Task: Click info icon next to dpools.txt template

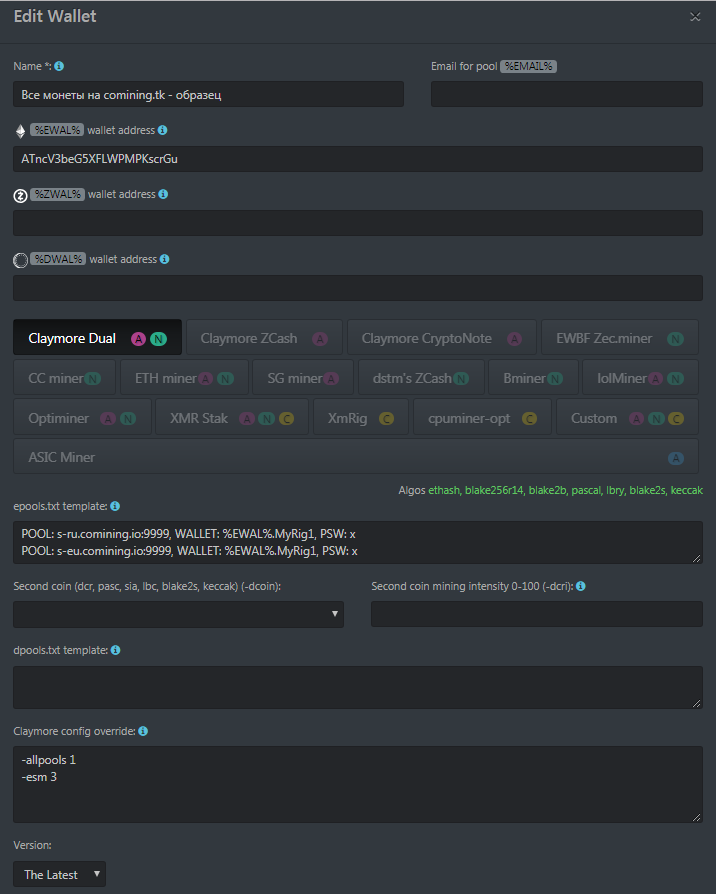Action: 116,650
